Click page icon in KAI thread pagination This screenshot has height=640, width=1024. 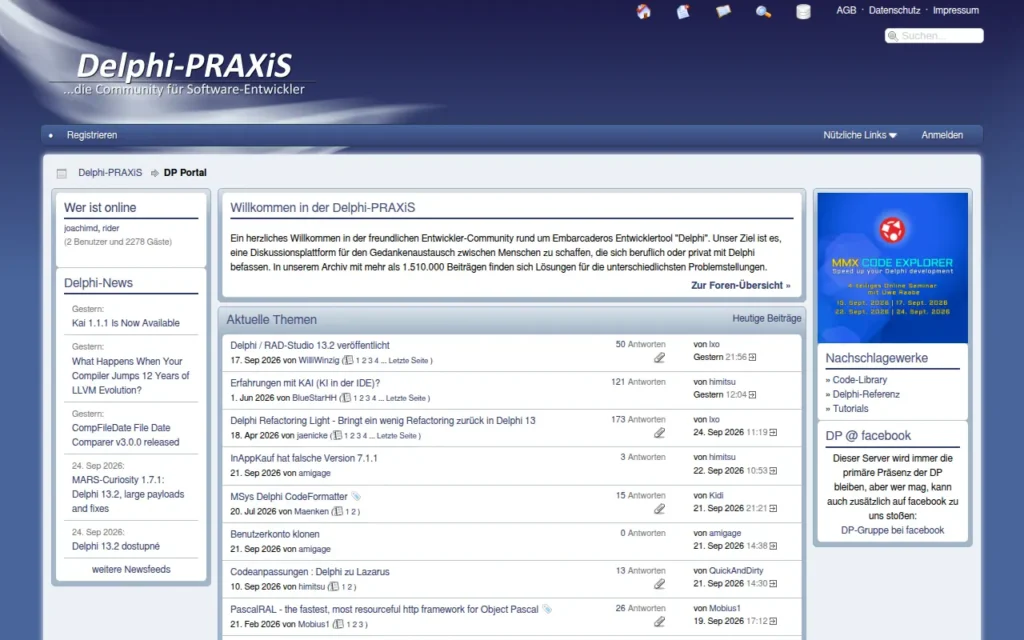coord(346,398)
